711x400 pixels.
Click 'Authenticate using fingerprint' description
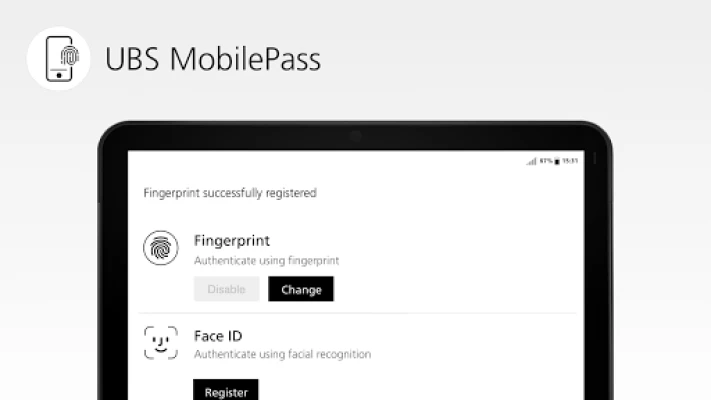click(267, 260)
